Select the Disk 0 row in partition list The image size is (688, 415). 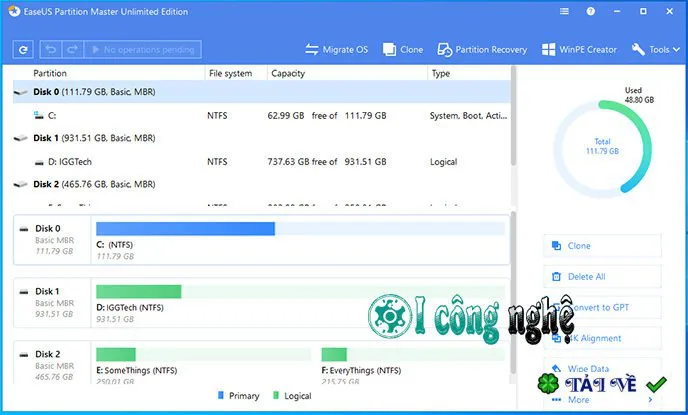[262, 92]
